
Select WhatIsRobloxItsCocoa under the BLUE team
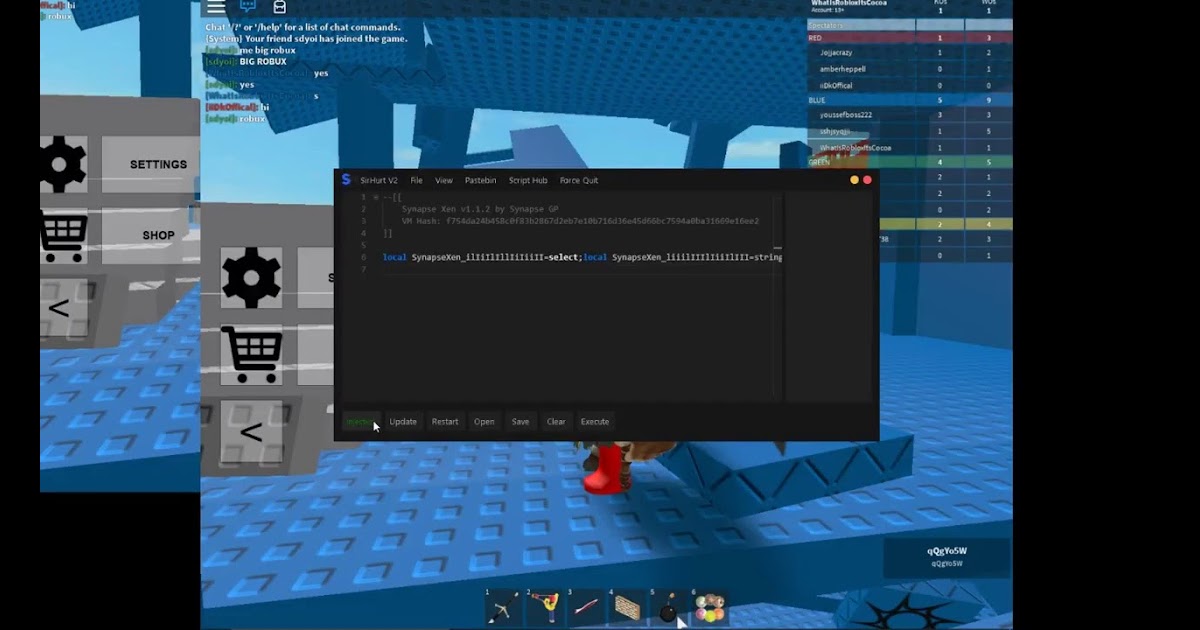coord(909,148)
